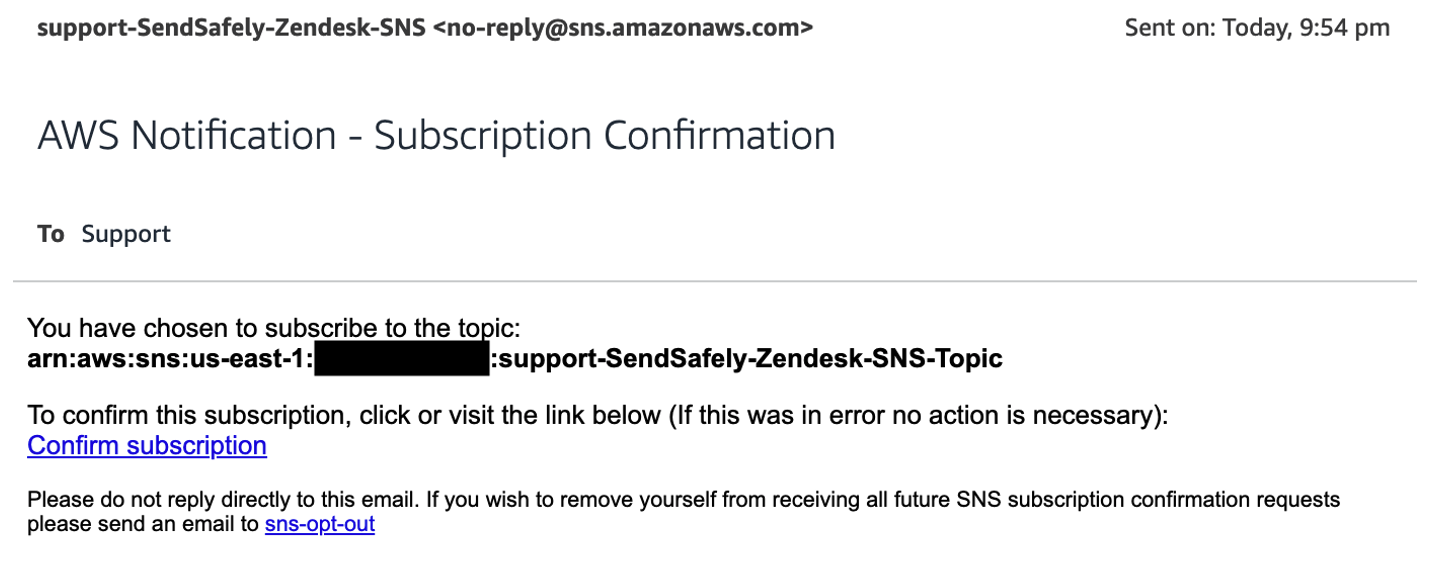Click the Confirm subscription link
Viewport: 1433px width, 566px height.
[x=146, y=446]
